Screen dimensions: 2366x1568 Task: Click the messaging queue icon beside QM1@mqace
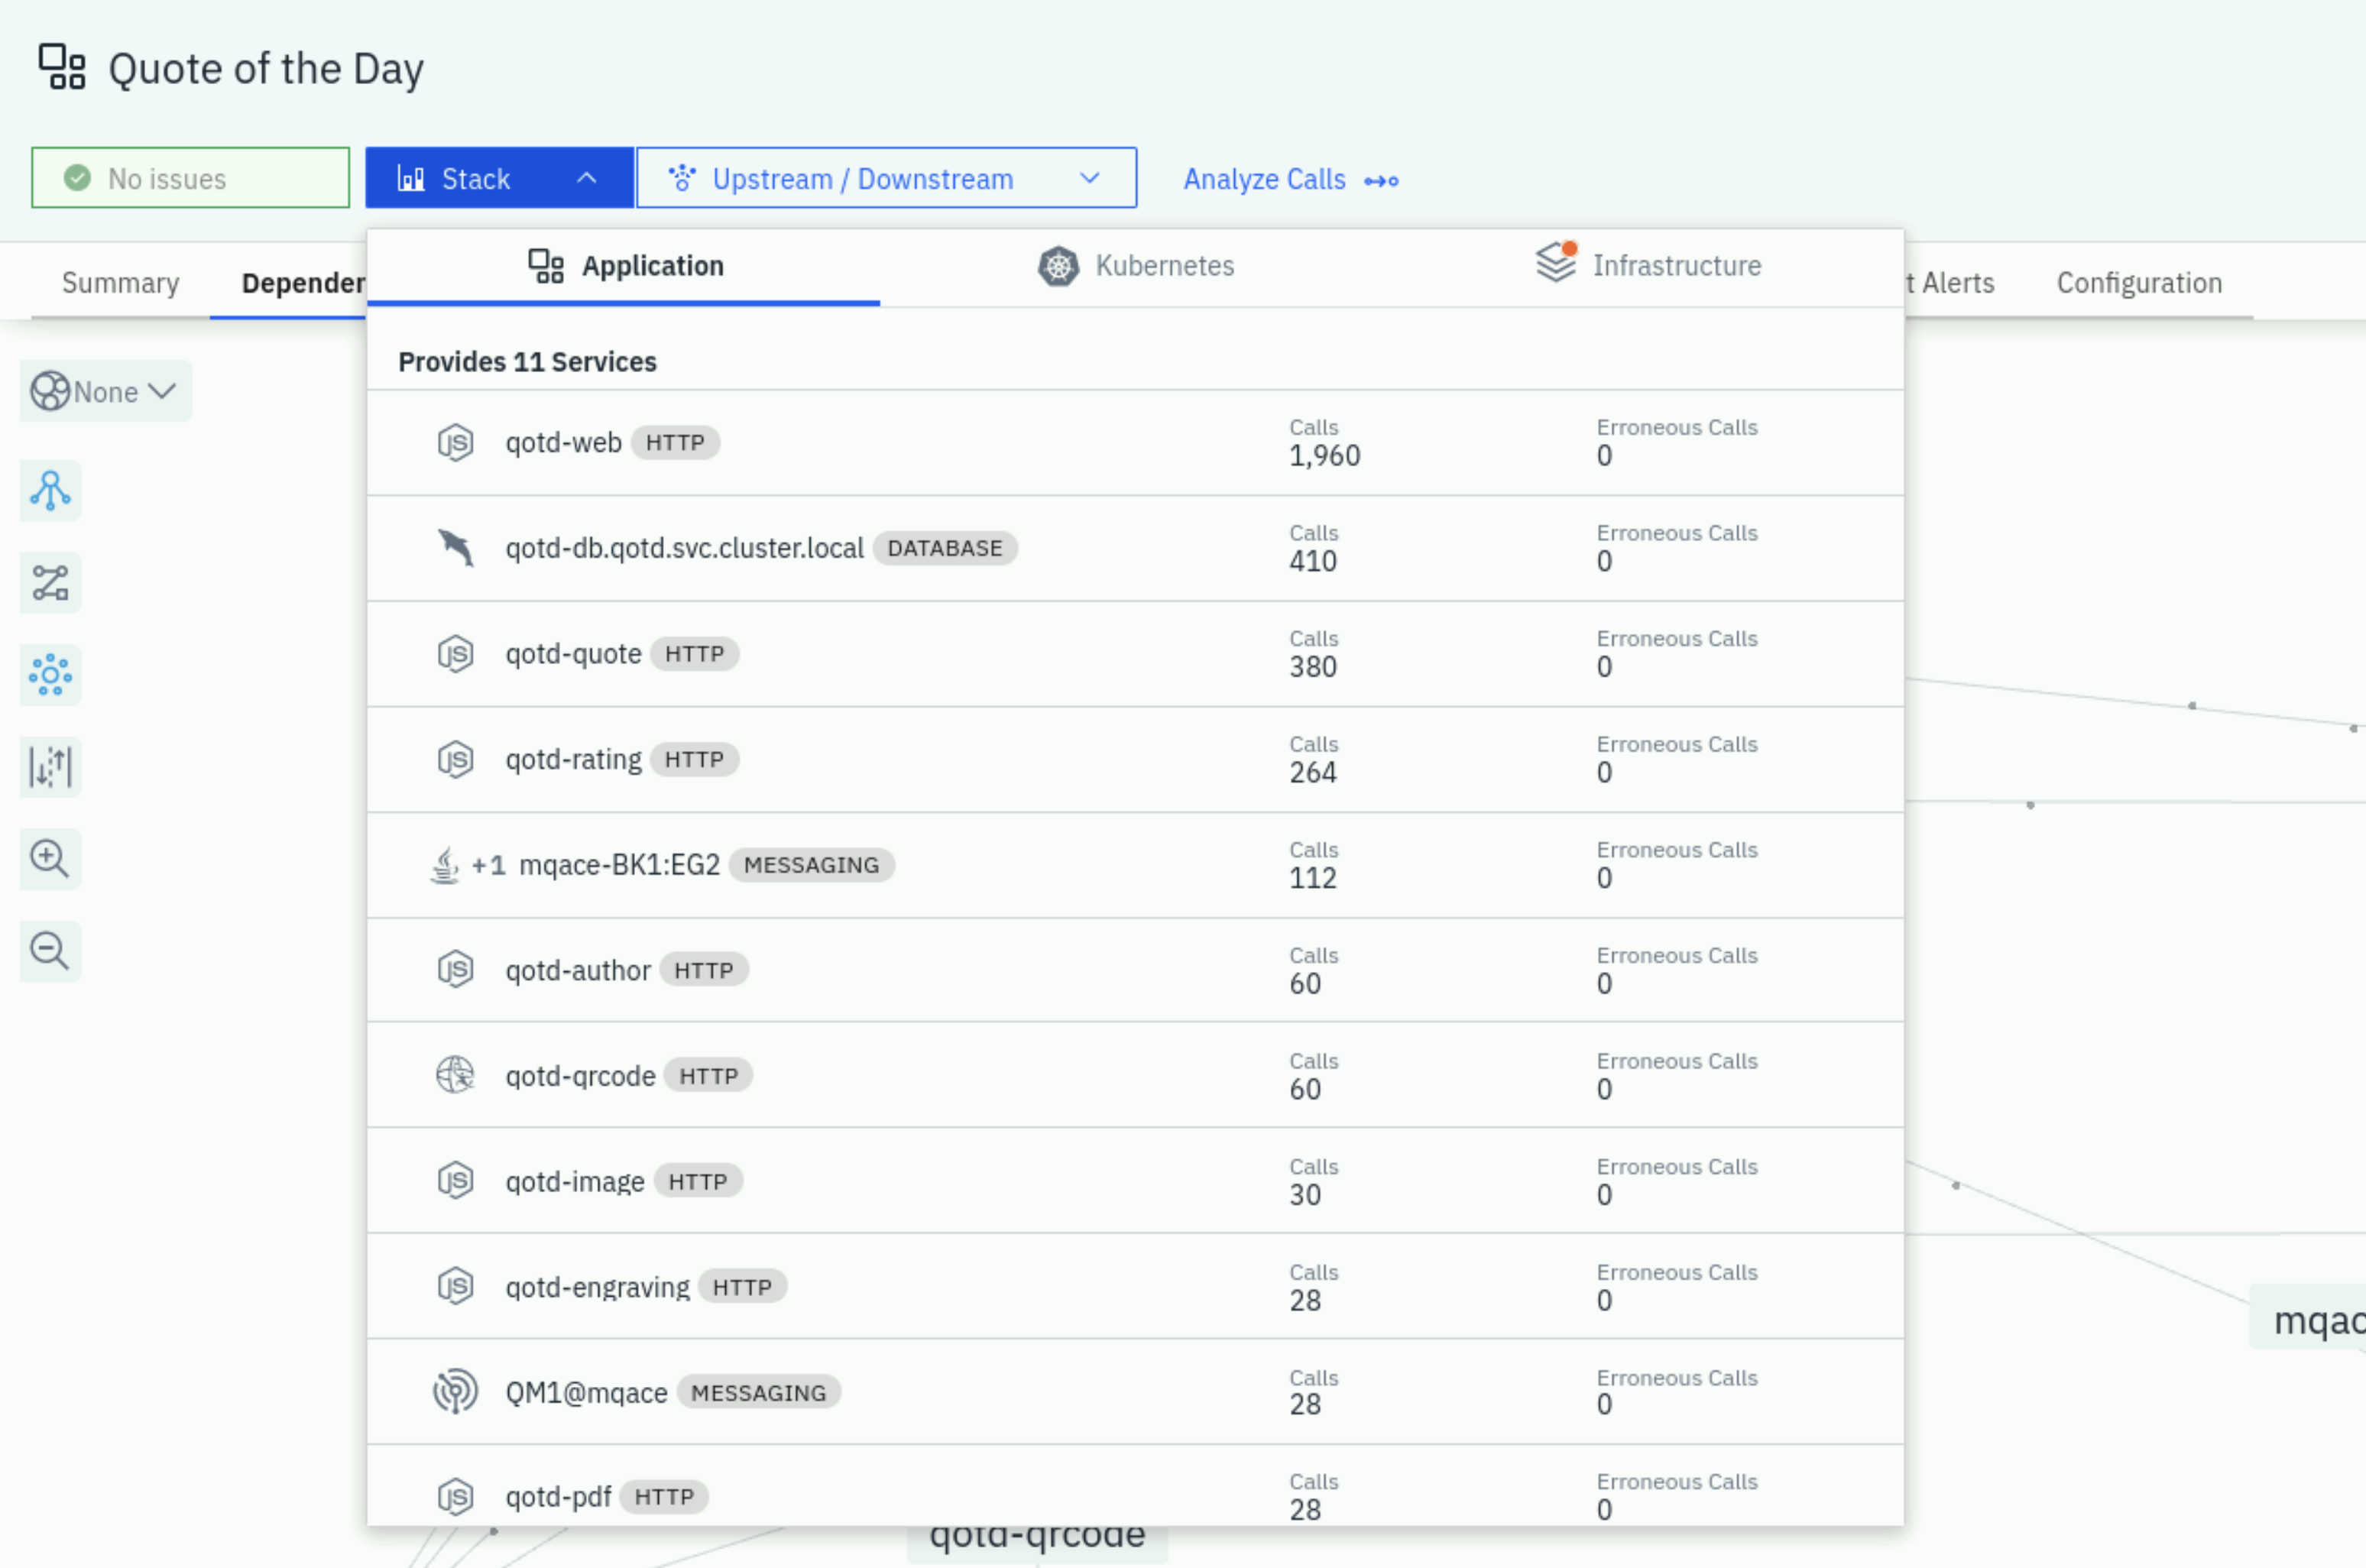455,1392
